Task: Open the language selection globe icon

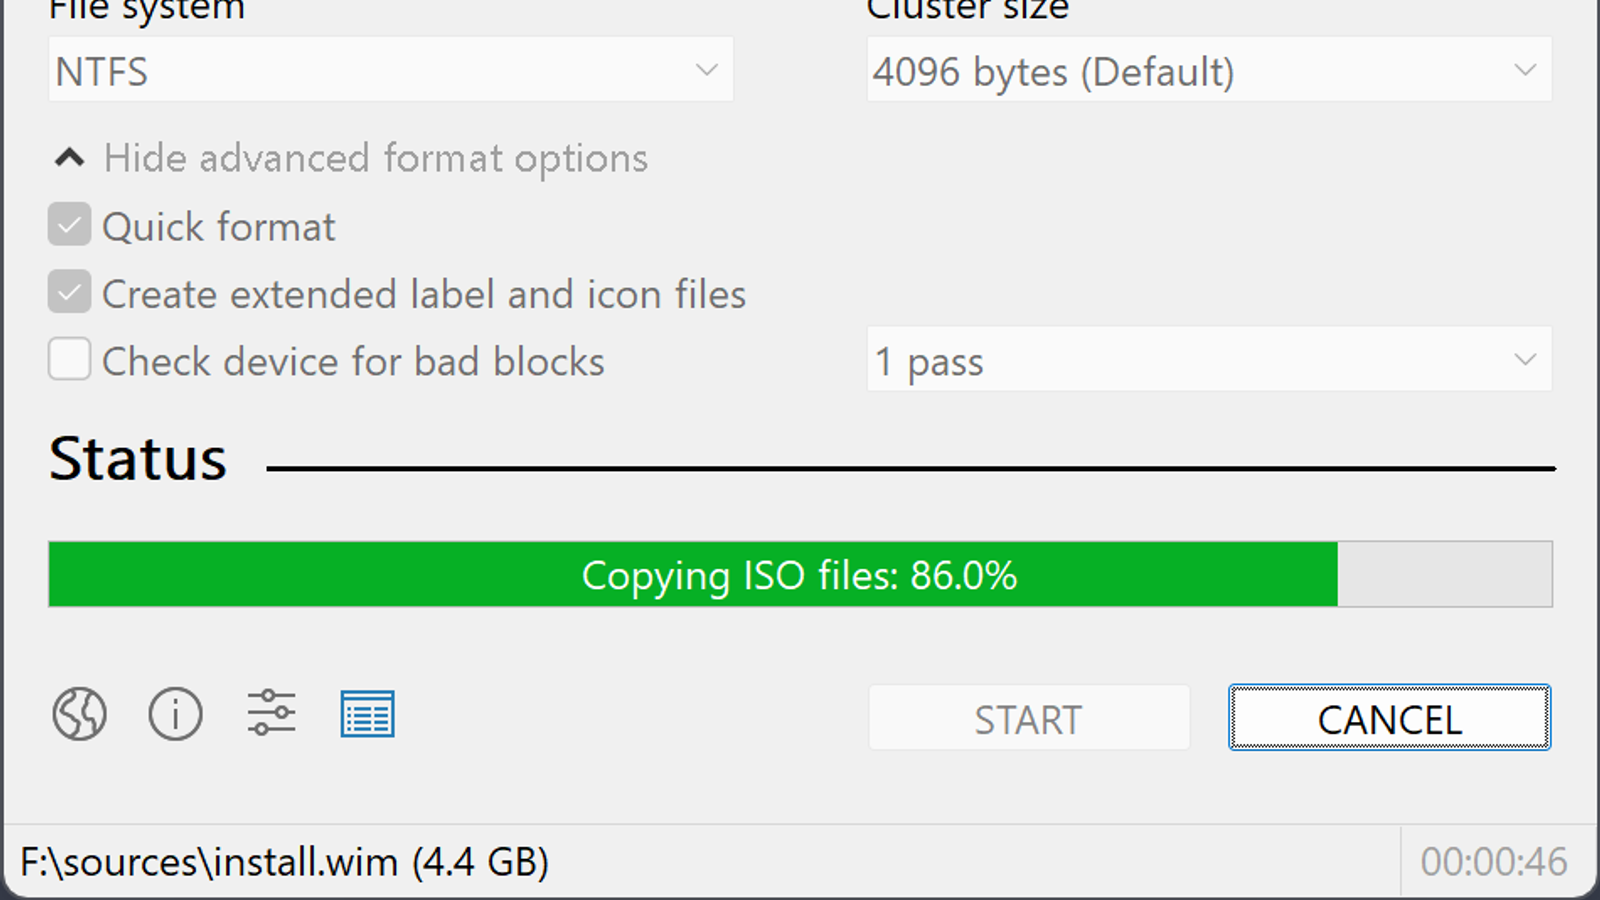Action: [x=79, y=715]
